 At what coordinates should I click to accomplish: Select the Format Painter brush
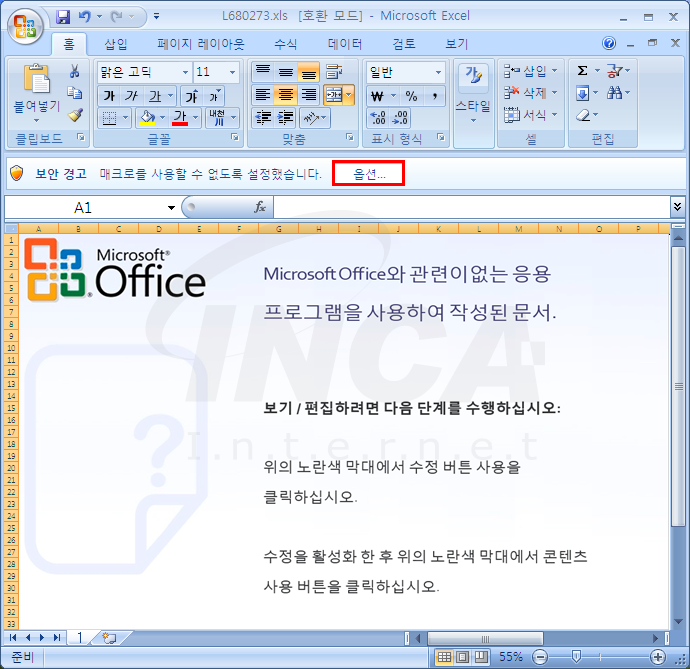coord(75,115)
